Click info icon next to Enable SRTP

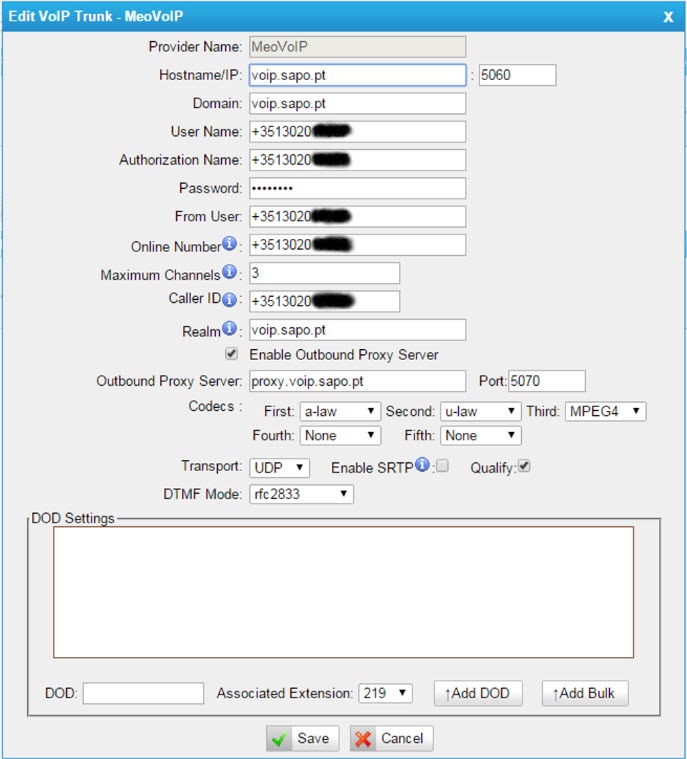(x=423, y=466)
